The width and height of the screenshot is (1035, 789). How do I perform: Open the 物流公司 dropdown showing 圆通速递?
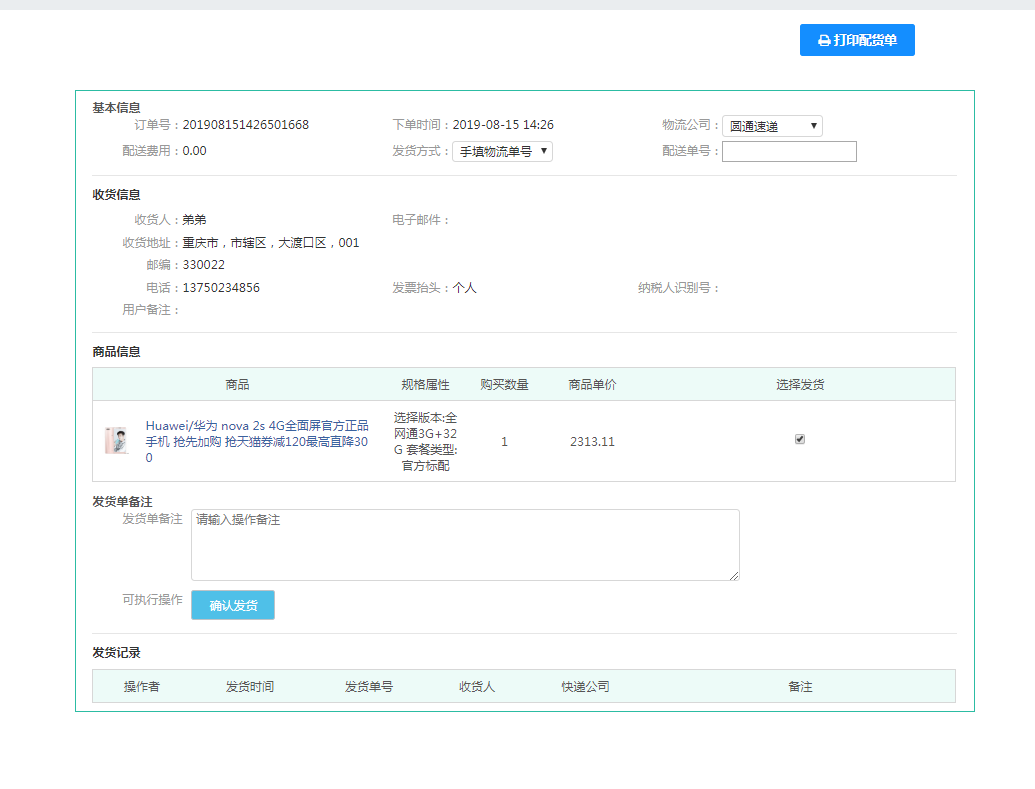pyautogui.click(x=772, y=126)
